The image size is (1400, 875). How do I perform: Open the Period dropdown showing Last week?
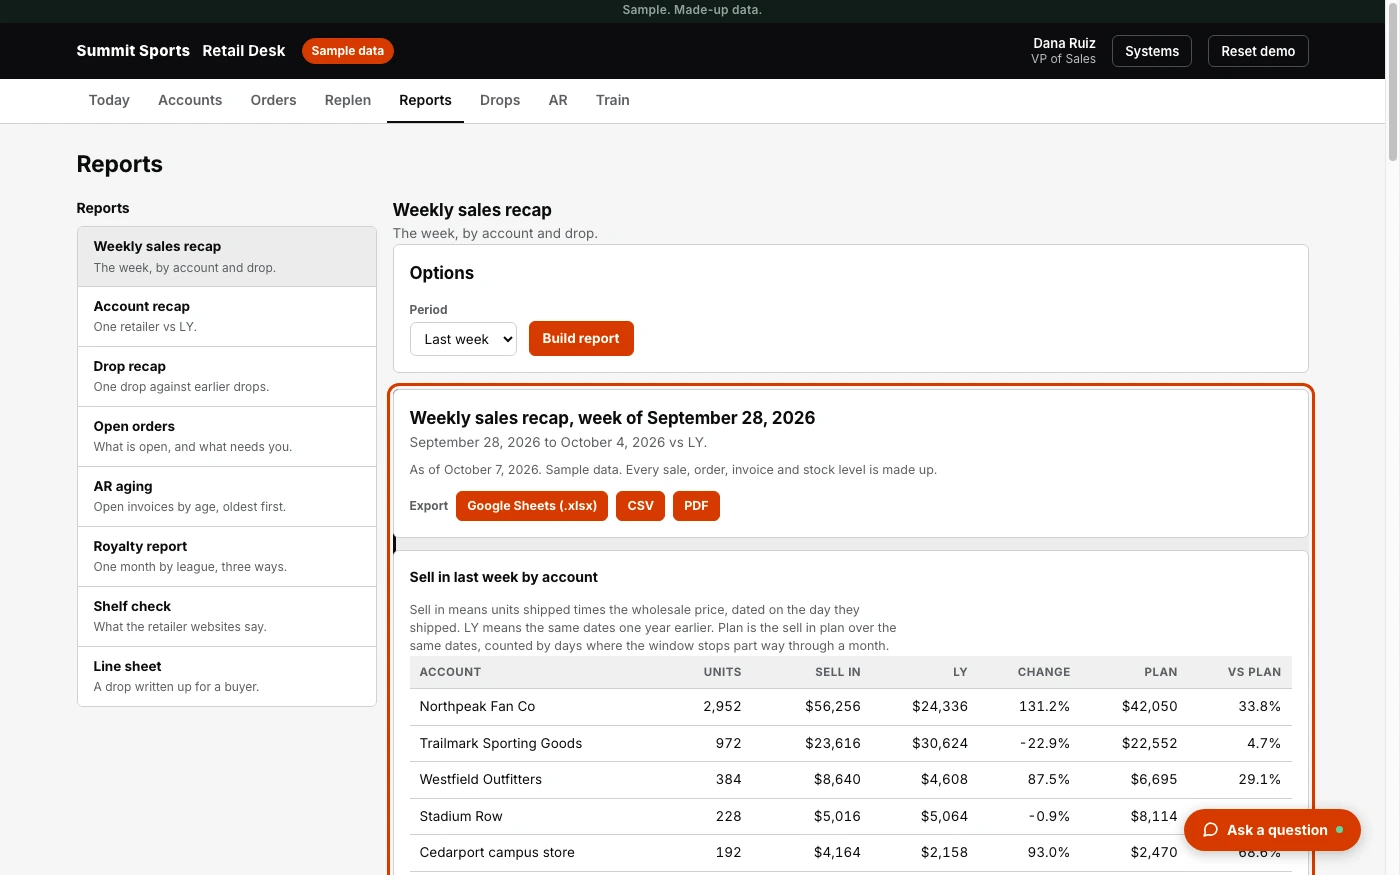pyautogui.click(x=463, y=339)
